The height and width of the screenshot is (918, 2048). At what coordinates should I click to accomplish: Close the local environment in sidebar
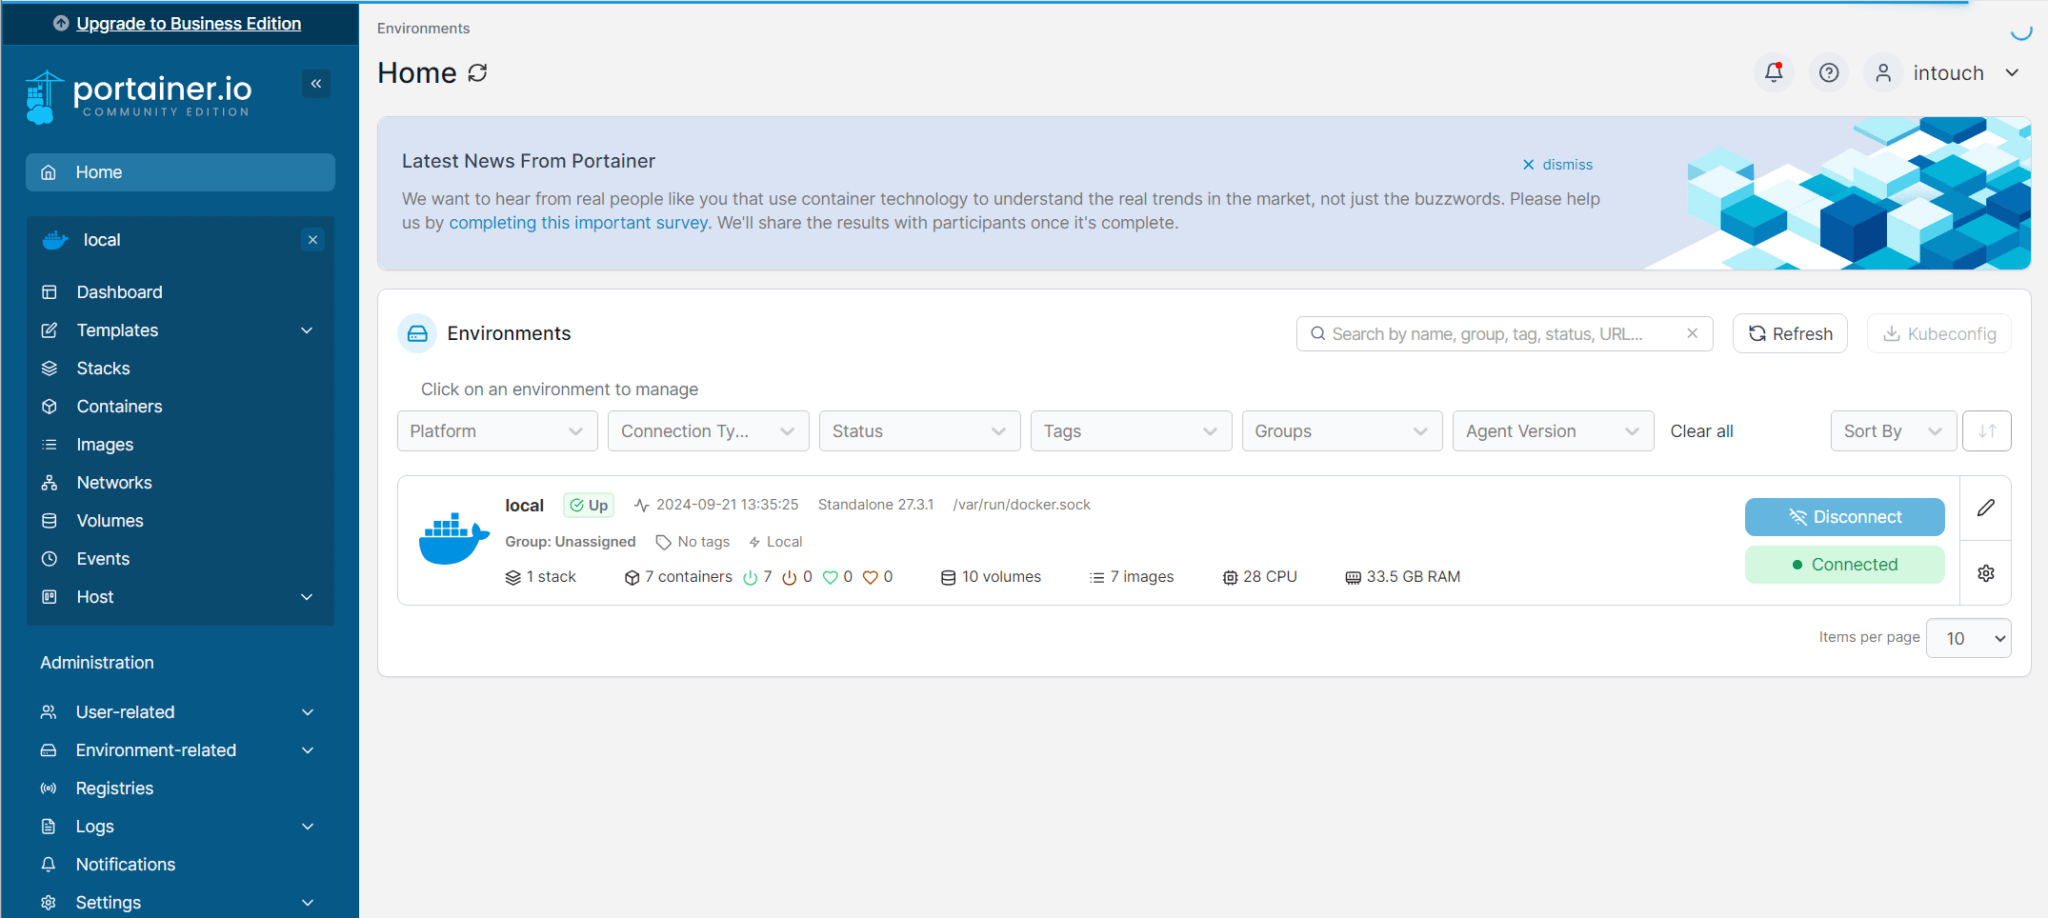313,240
